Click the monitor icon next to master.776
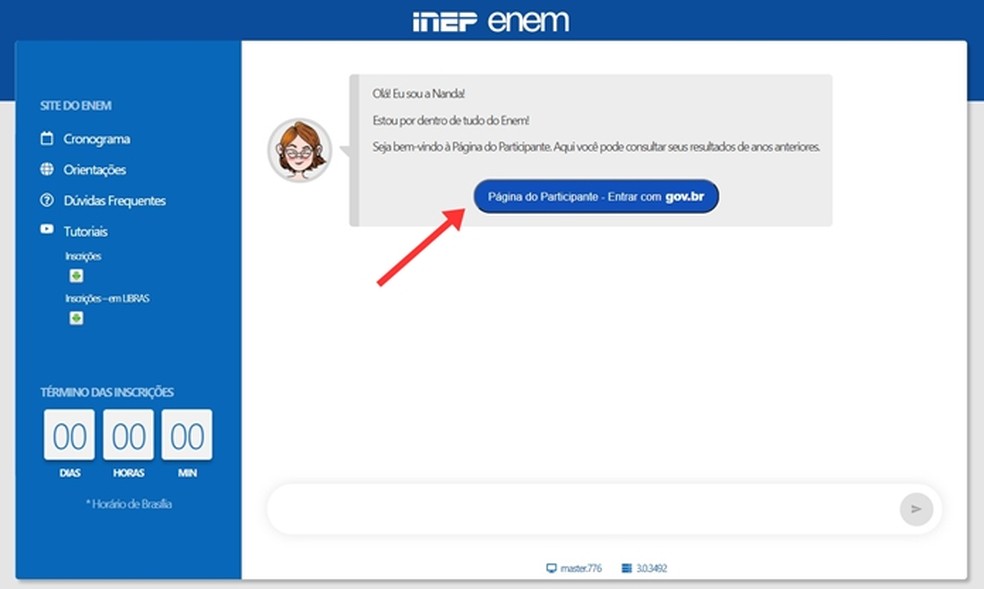The height and width of the screenshot is (589, 984). [551, 568]
